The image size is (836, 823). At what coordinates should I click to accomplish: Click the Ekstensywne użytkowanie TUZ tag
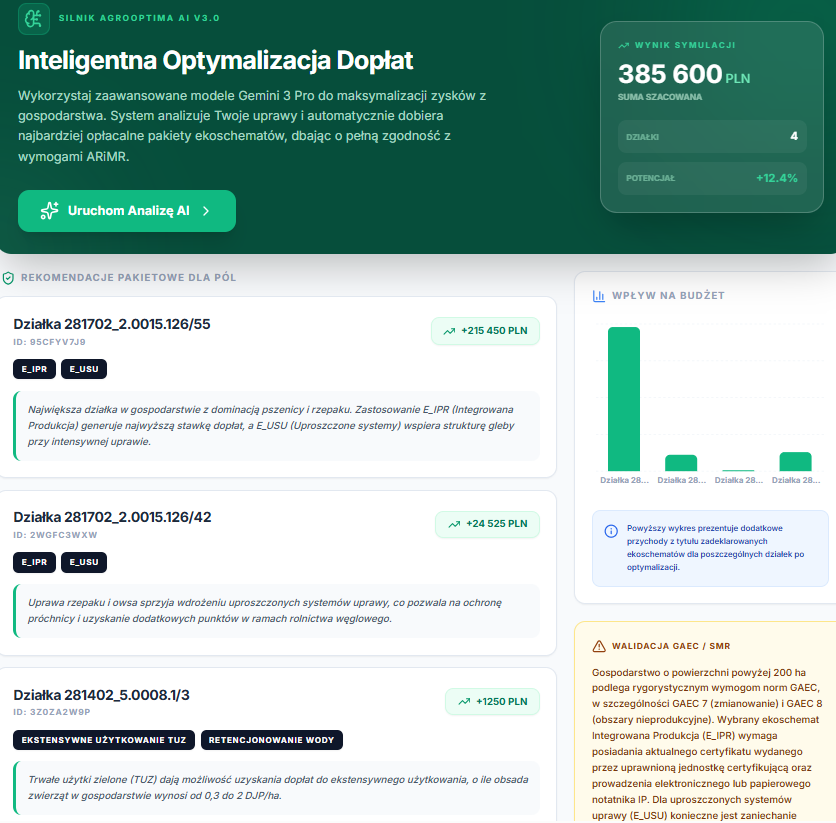point(104,740)
